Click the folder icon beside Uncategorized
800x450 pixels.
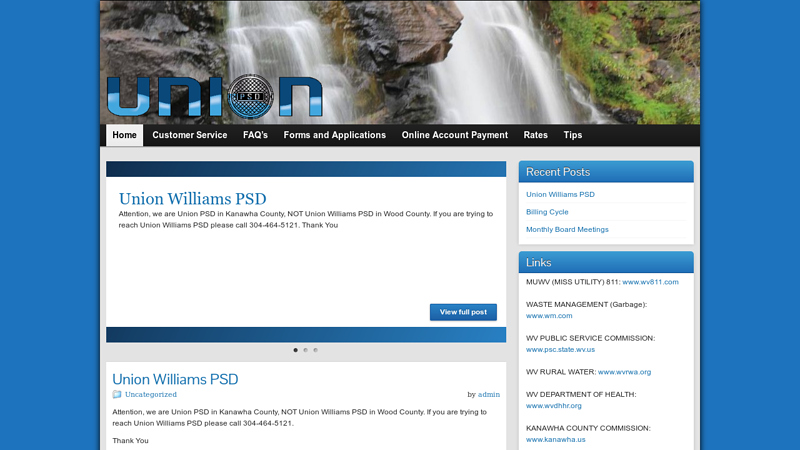tap(117, 395)
